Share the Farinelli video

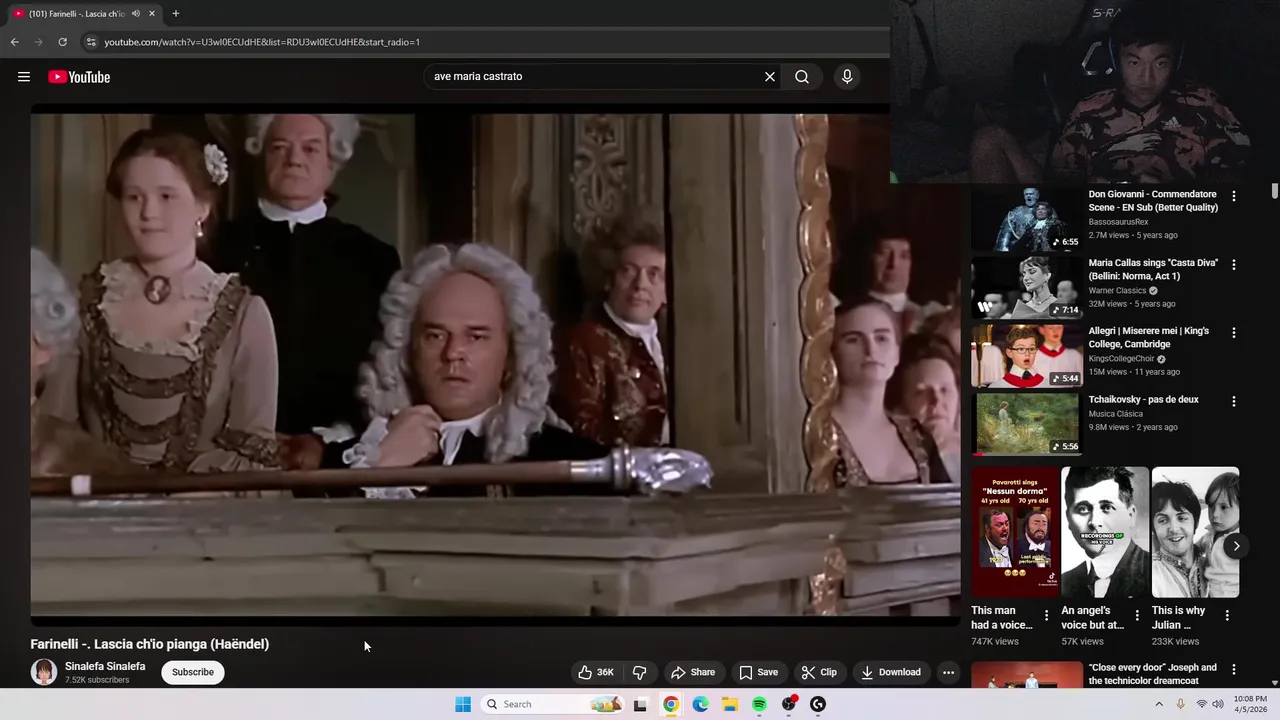(x=693, y=672)
